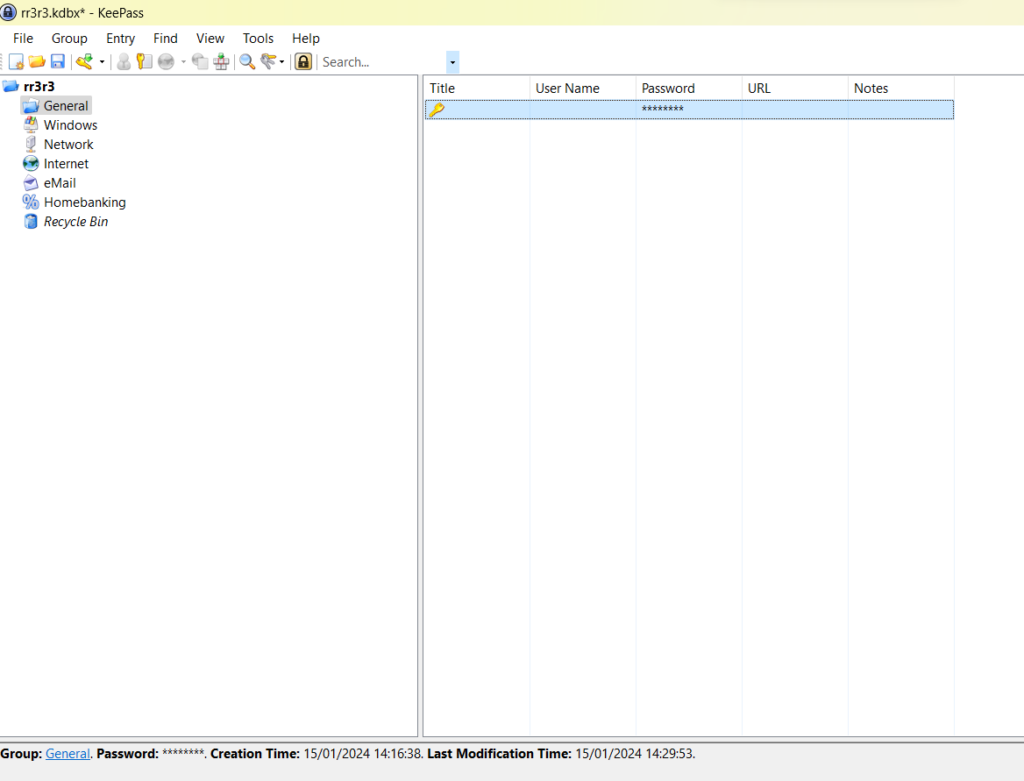
Task: Open the Tools menu
Action: coord(258,38)
